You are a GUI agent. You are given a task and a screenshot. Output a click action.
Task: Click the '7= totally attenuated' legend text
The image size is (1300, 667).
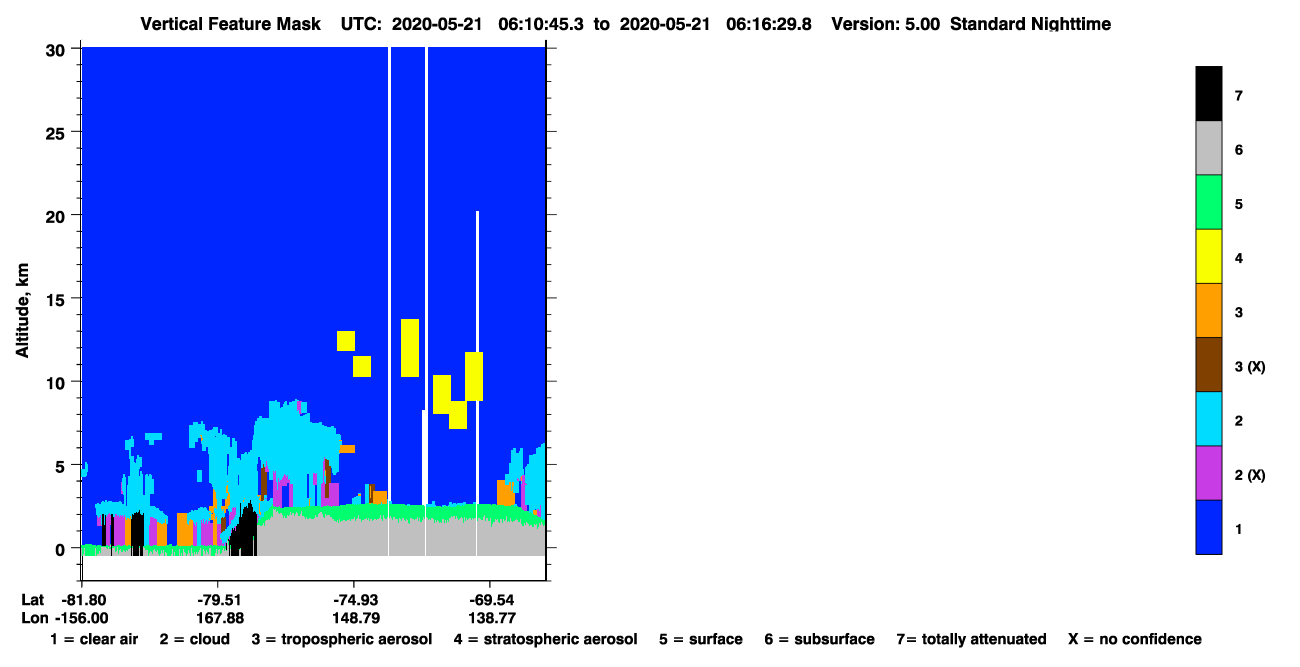click(x=971, y=639)
